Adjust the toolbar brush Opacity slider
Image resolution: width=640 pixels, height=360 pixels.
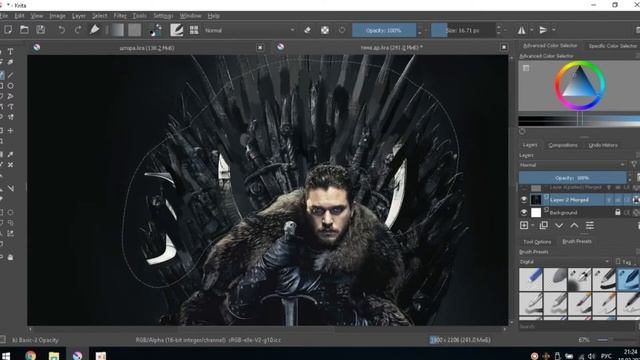tap(384, 30)
